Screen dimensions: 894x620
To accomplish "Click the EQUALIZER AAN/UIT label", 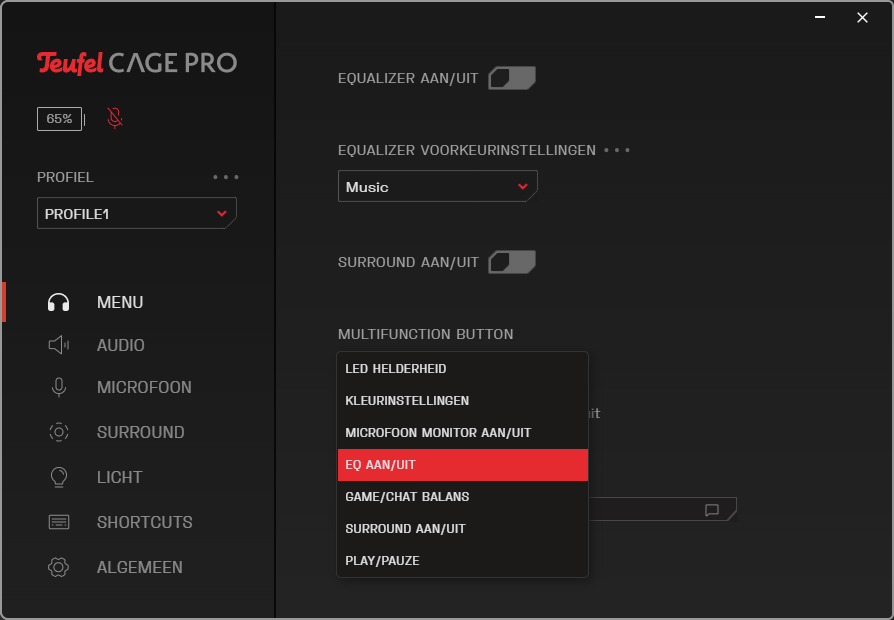I will pos(408,78).
